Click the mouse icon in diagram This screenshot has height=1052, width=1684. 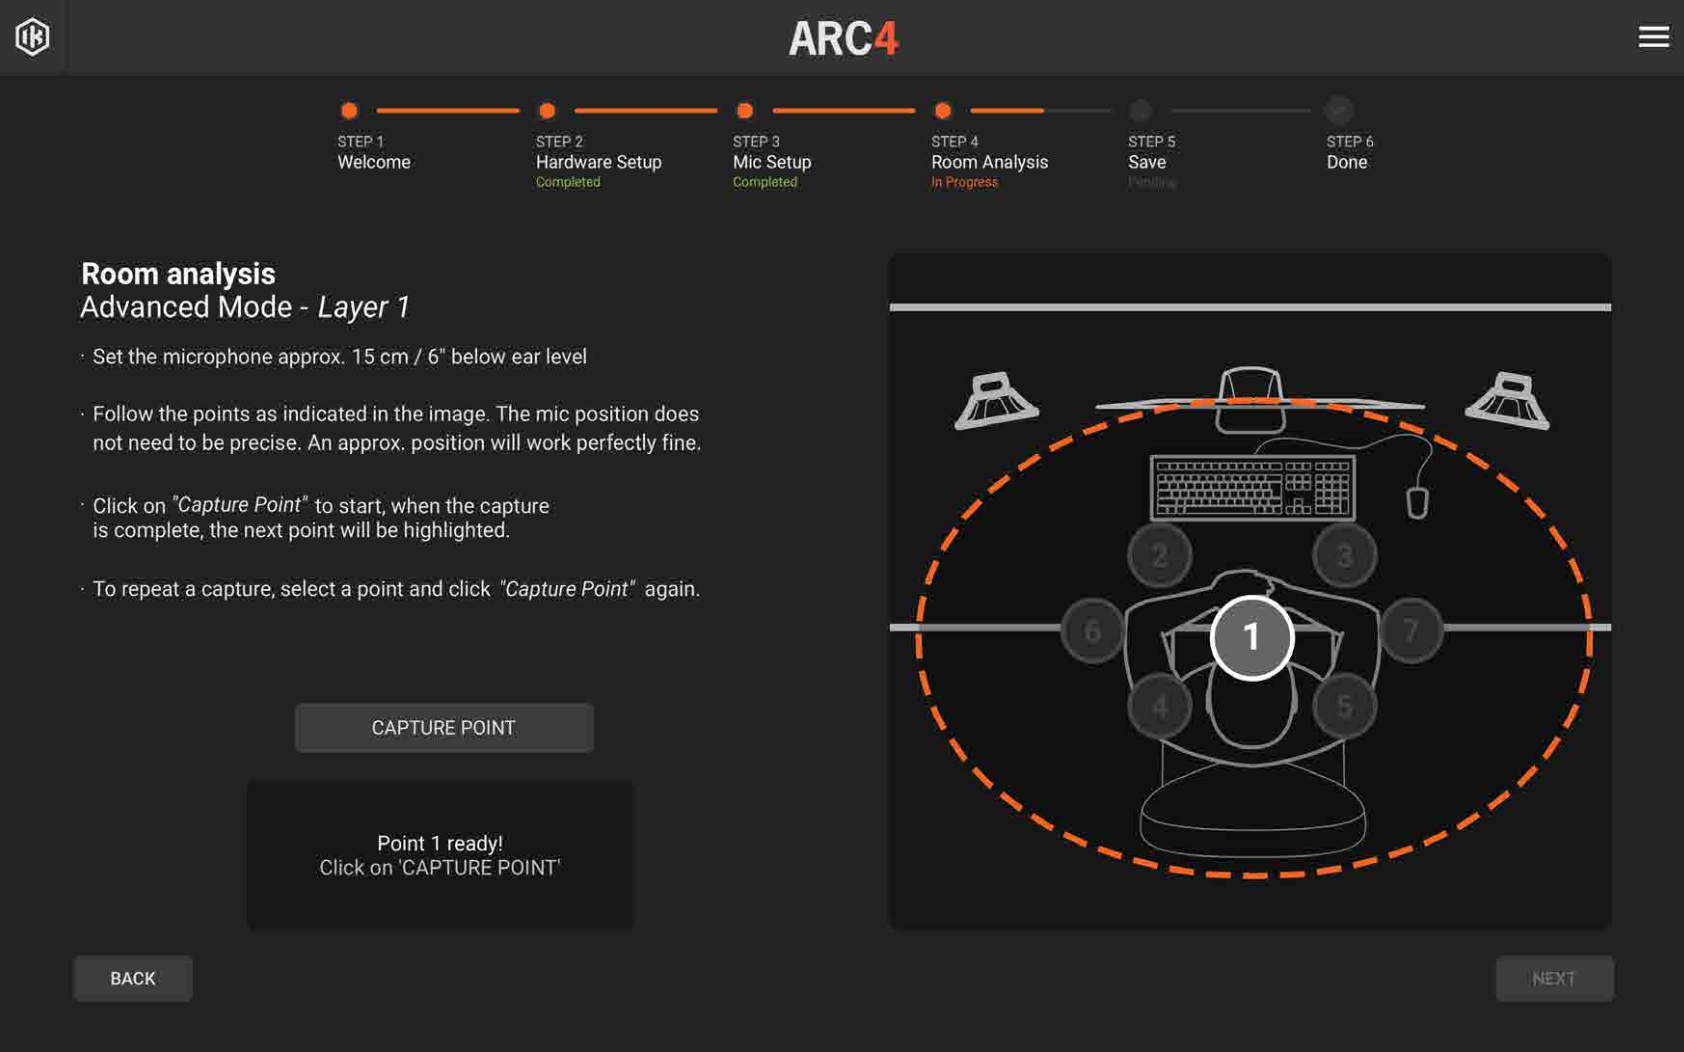click(x=1417, y=502)
